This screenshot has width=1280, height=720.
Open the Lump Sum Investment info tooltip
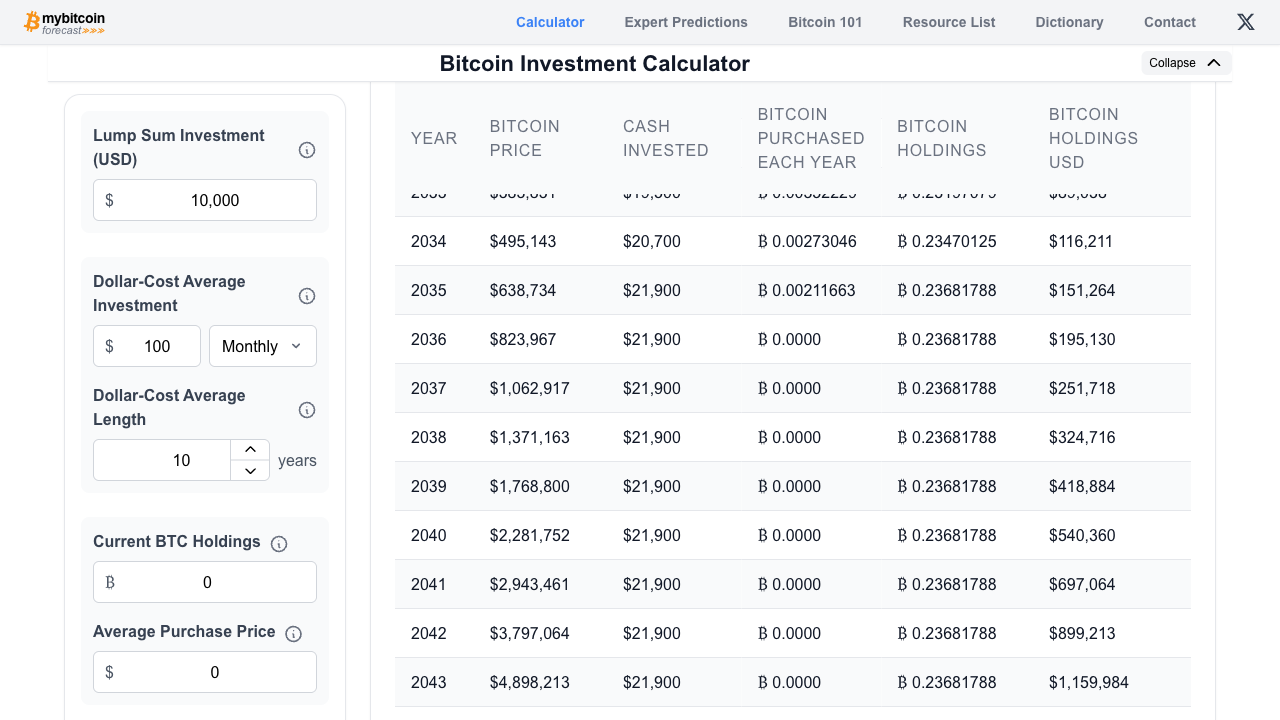pyautogui.click(x=307, y=149)
